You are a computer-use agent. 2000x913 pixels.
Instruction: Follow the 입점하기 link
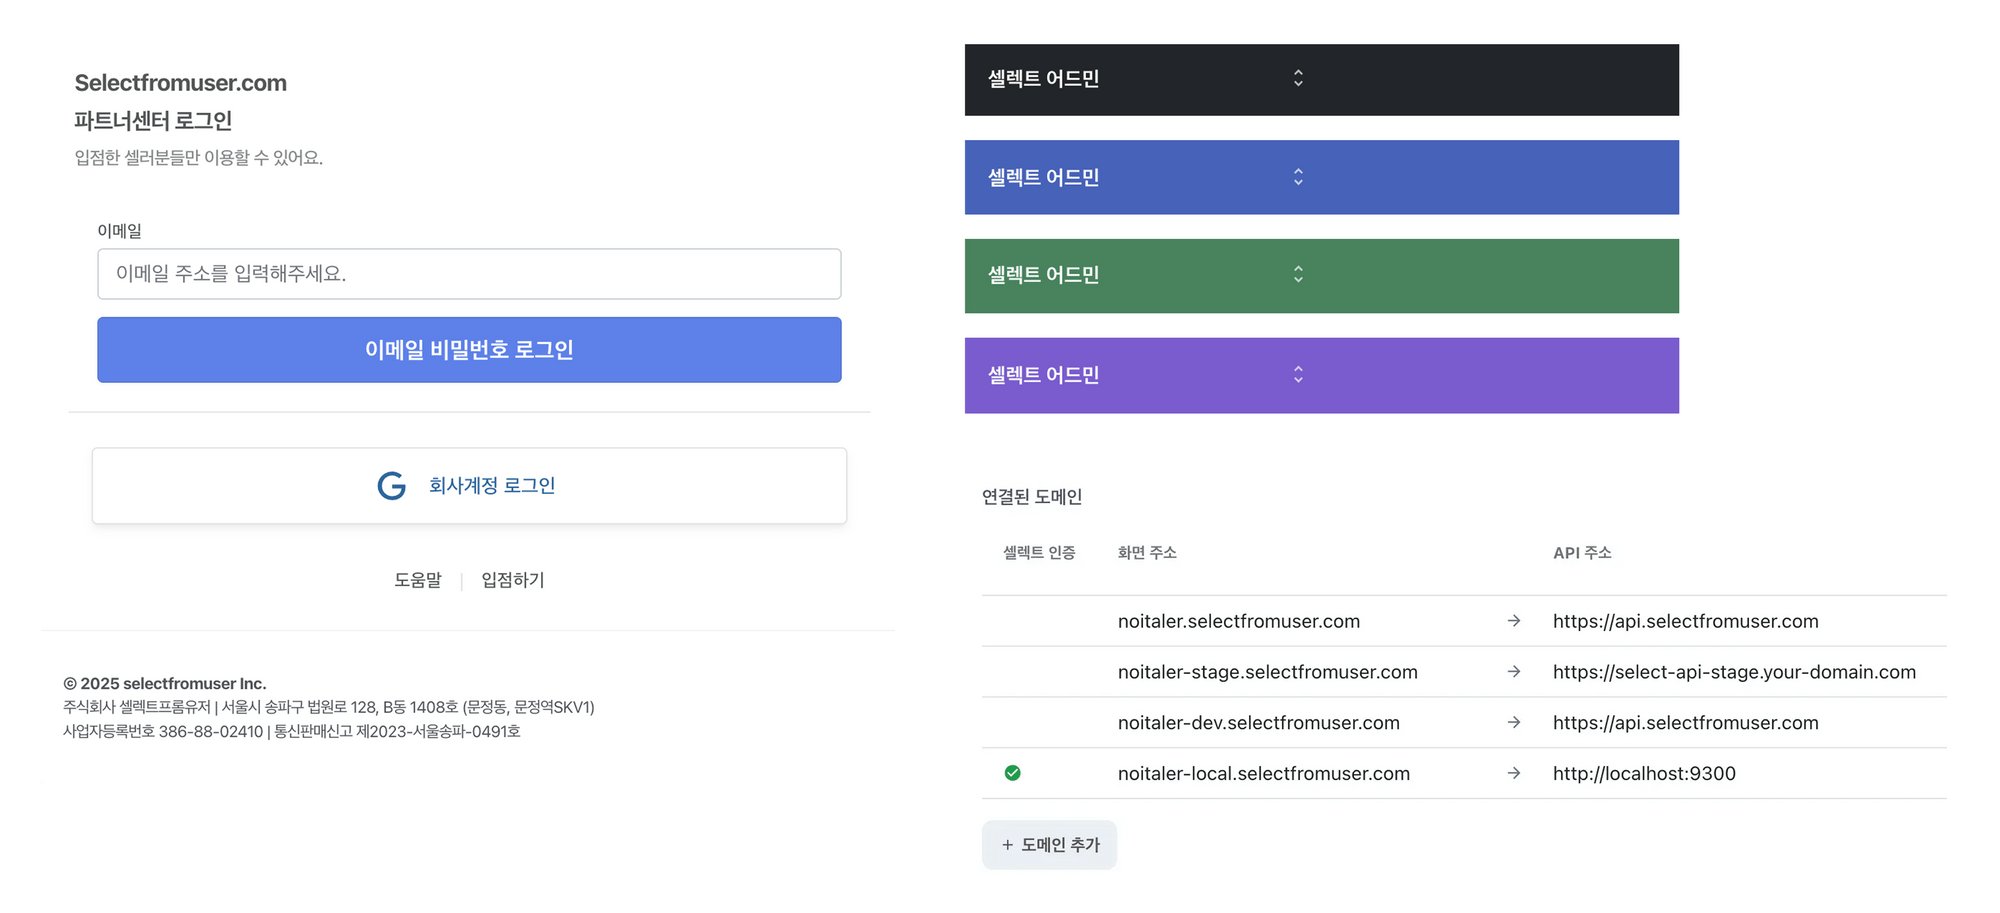click(512, 580)
